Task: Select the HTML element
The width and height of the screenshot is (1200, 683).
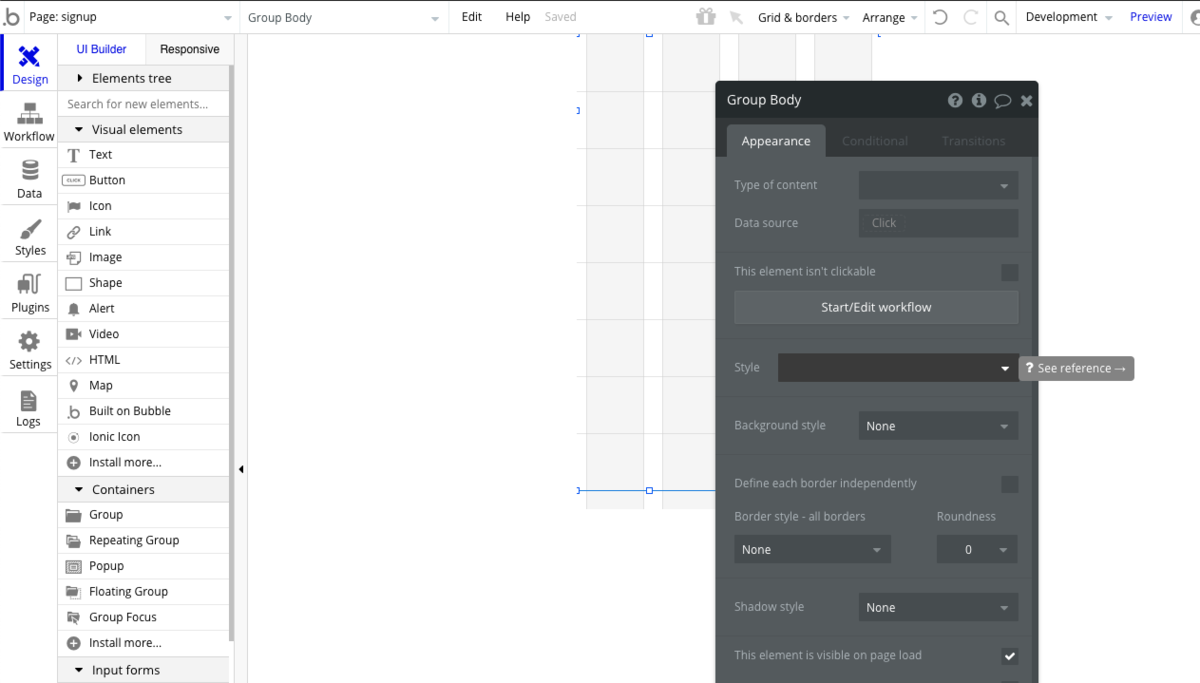Action: 144,360
